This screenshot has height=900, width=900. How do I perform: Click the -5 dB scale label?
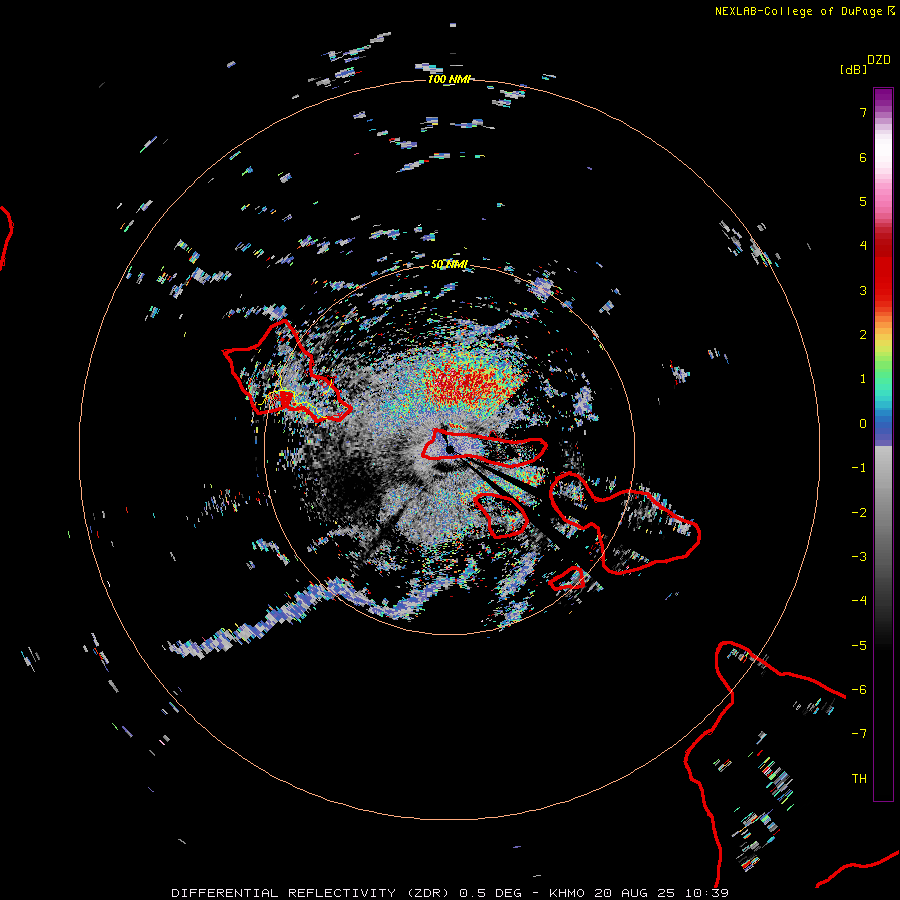pos(859,646)
